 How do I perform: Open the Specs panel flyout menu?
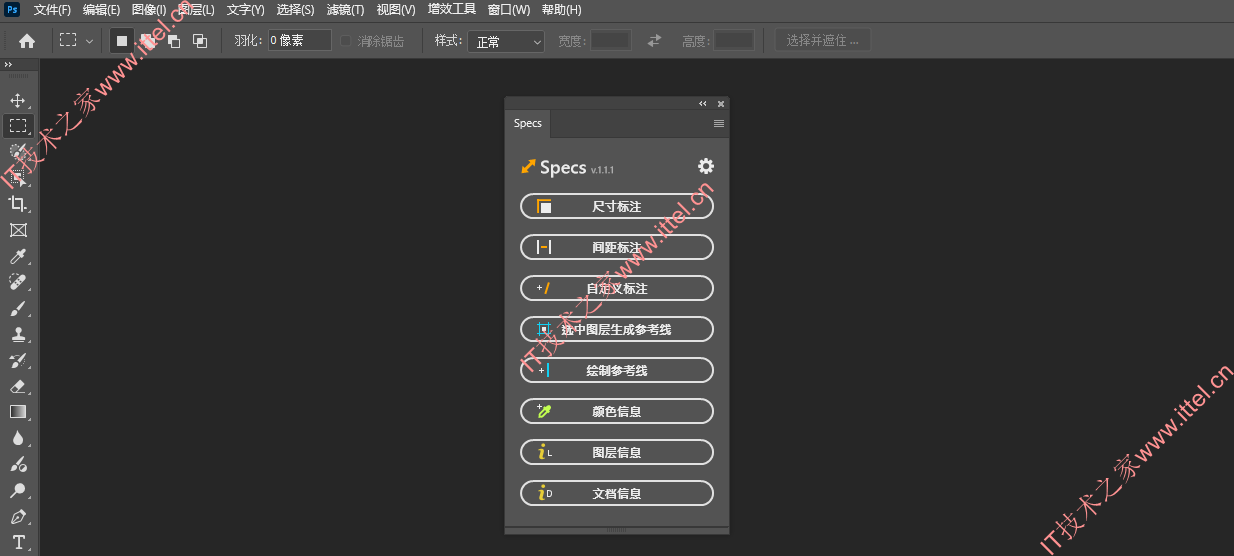point(719,124)
